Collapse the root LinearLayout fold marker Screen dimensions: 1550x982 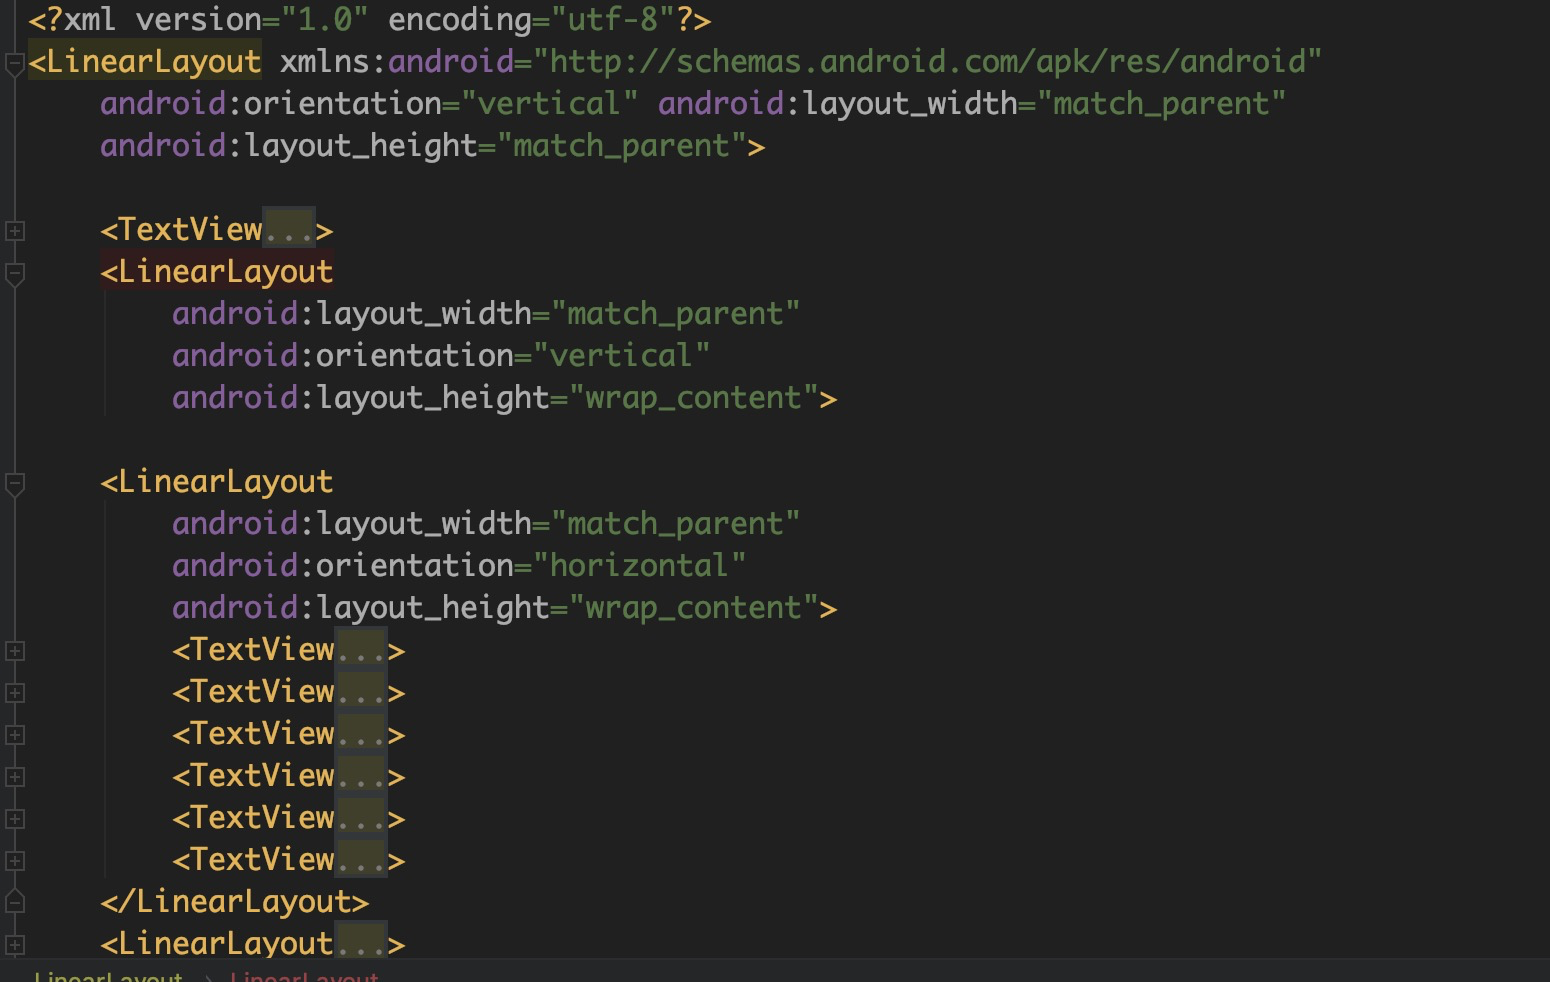(15, 64)
